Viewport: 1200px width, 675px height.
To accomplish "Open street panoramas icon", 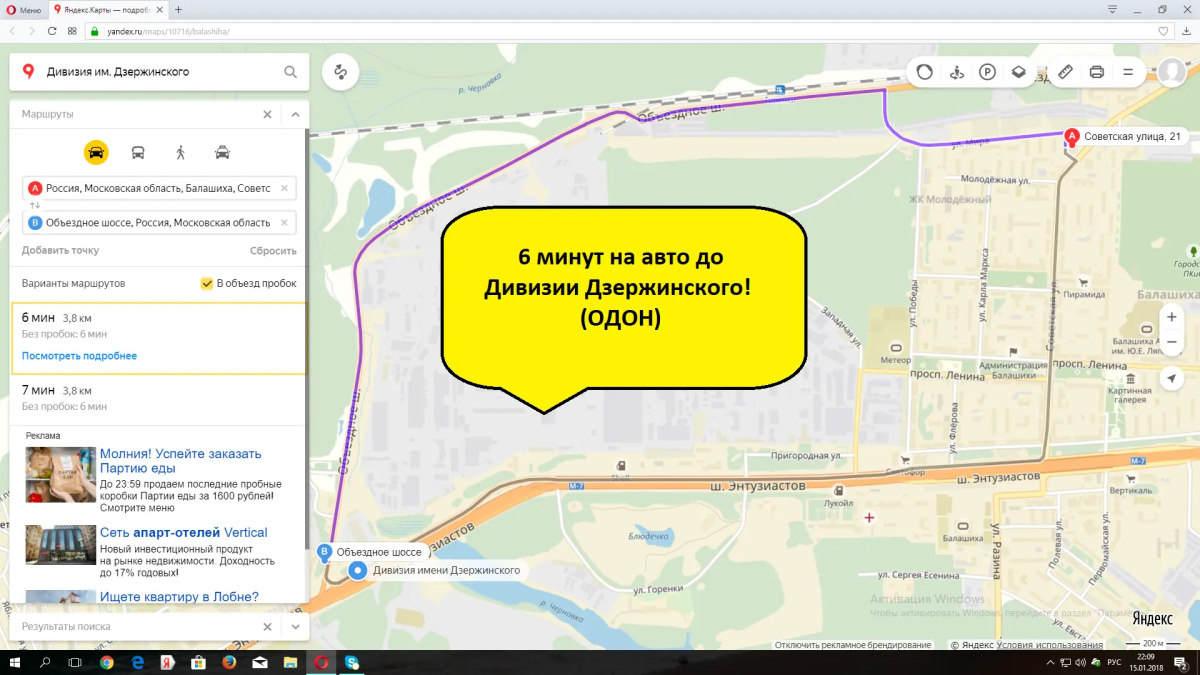I will click(957, 72).
